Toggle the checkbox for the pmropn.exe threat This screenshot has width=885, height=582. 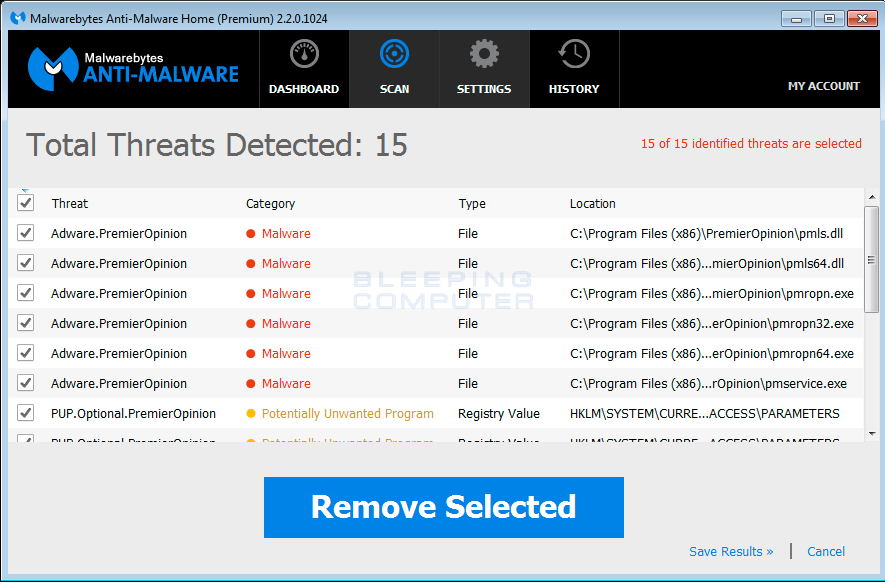pyautogui.click(x=25, y=292)
